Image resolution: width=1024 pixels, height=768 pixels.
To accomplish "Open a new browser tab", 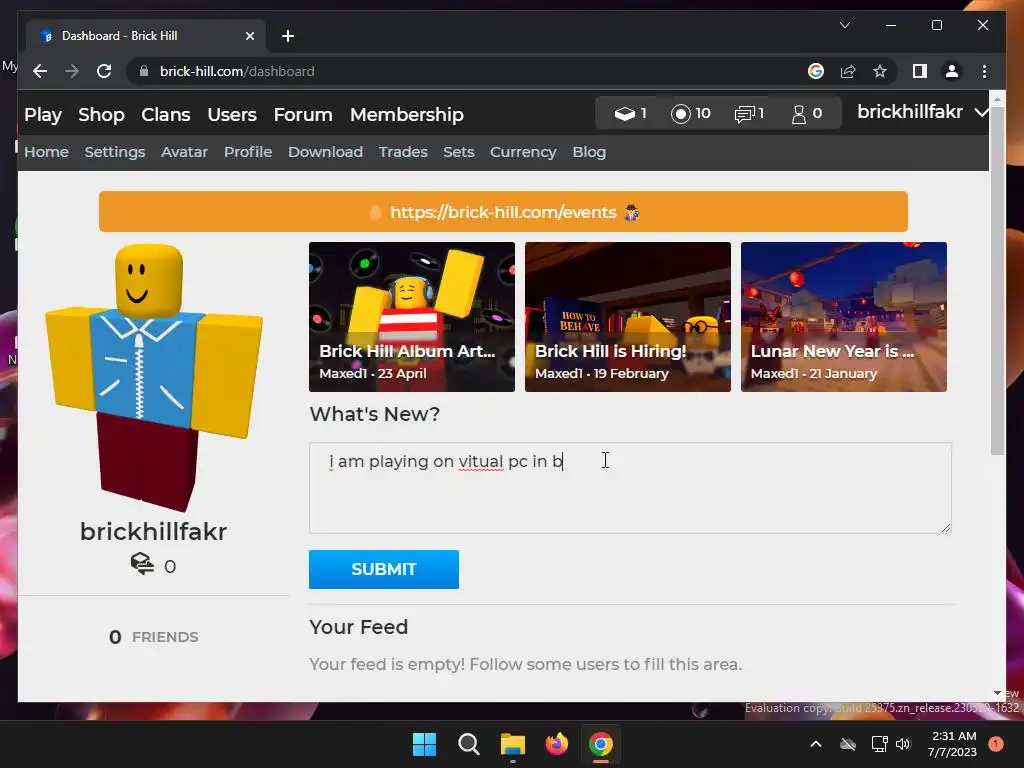I will [288, 36].
